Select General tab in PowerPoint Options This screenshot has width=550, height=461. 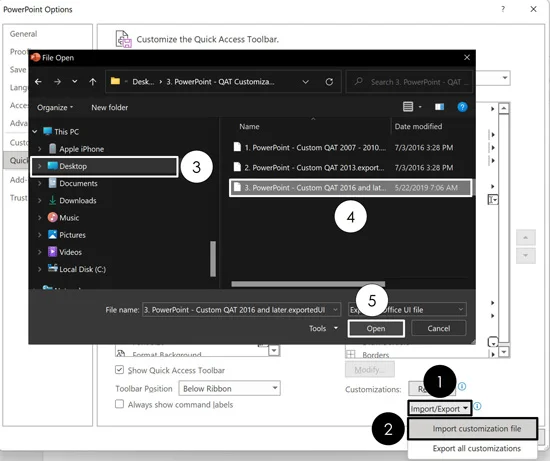point(23,34)
